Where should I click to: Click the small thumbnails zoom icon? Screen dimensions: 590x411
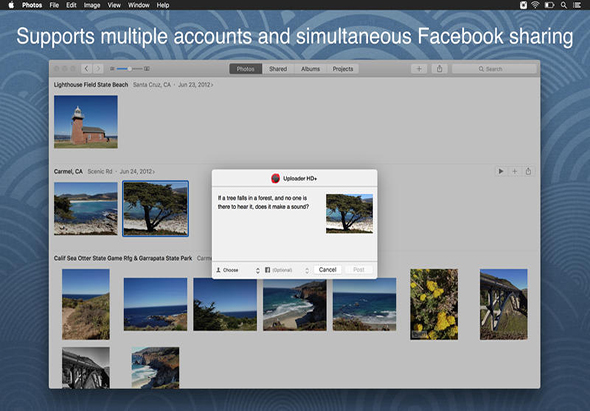pos(112,68)
